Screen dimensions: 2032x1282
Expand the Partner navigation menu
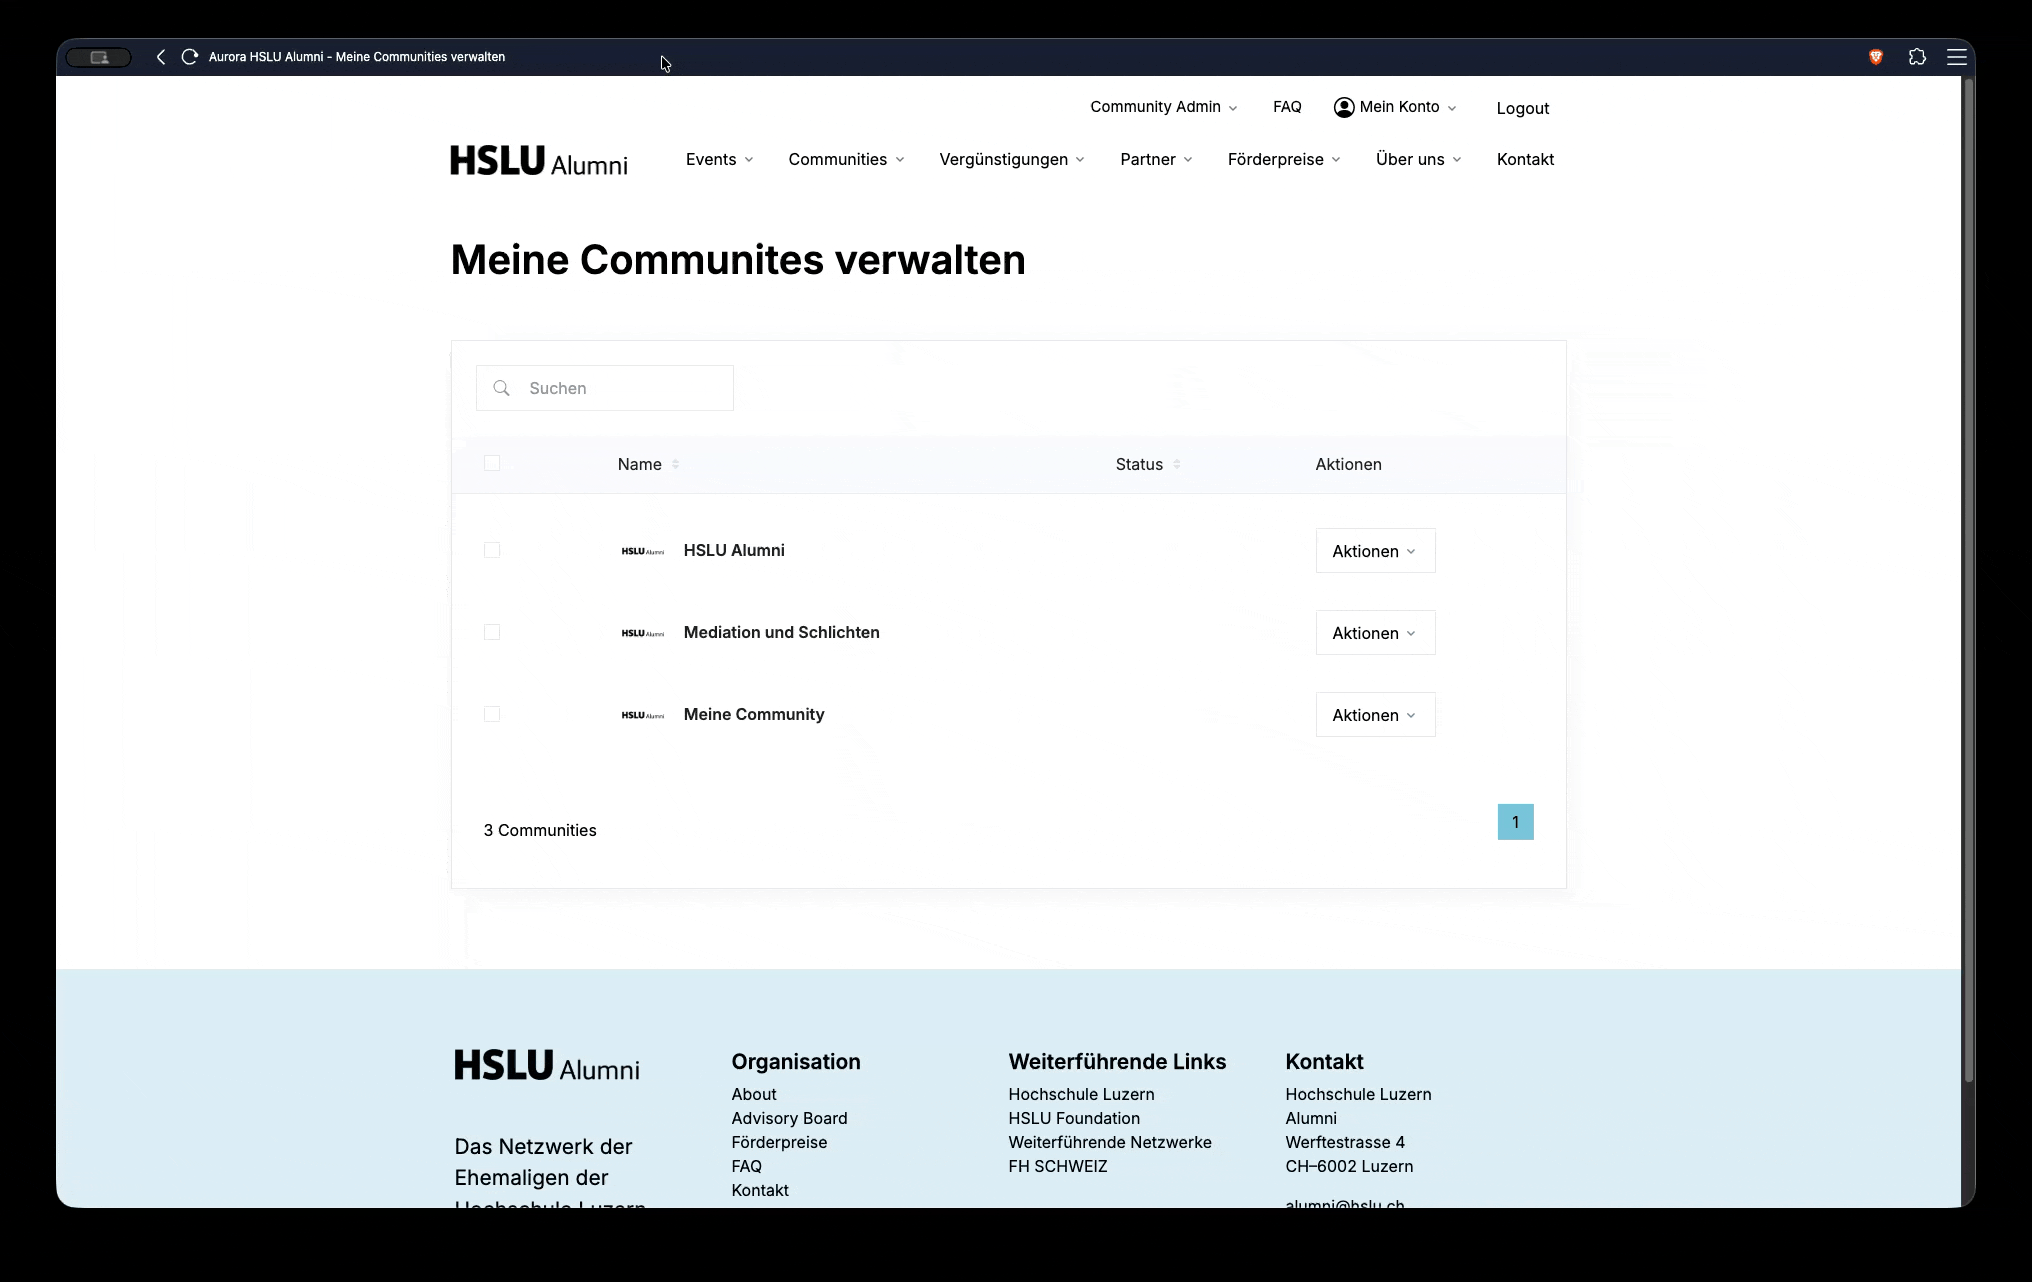pyautogui.click(x=1156, y=159)
